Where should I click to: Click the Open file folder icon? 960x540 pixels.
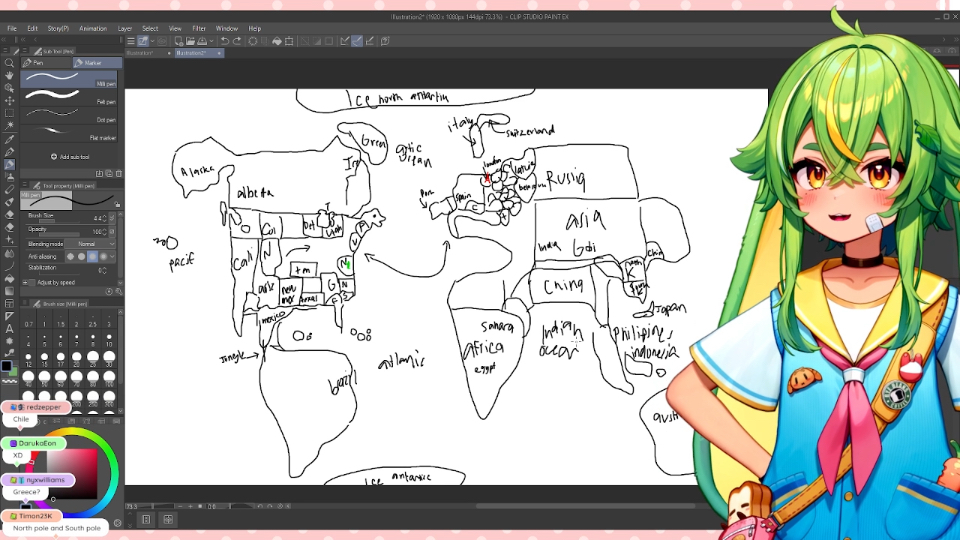tap(190, 41)
